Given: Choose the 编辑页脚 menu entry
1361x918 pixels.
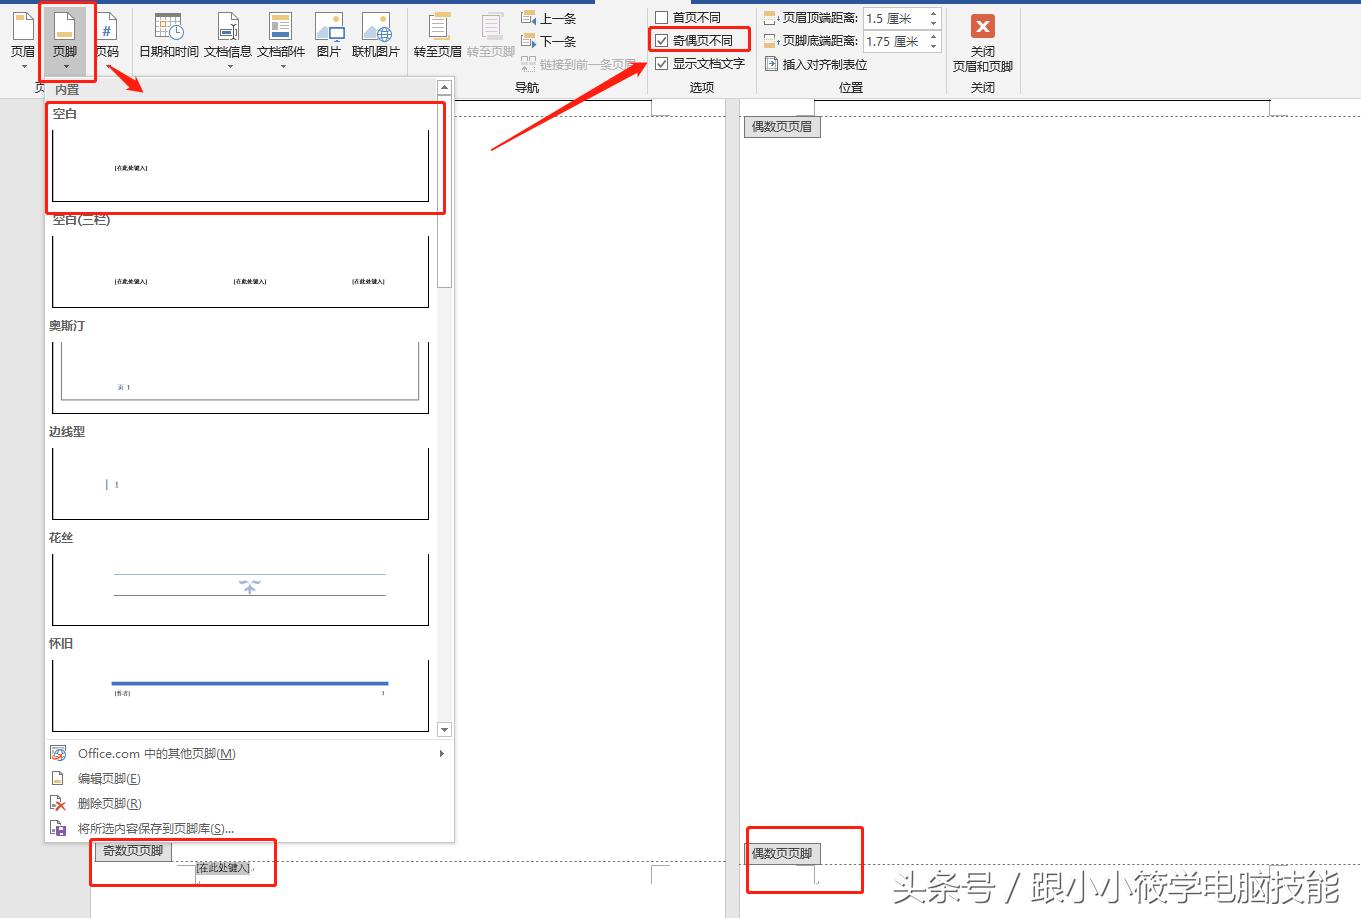Looking at the screenshot, I should point(110,777).
